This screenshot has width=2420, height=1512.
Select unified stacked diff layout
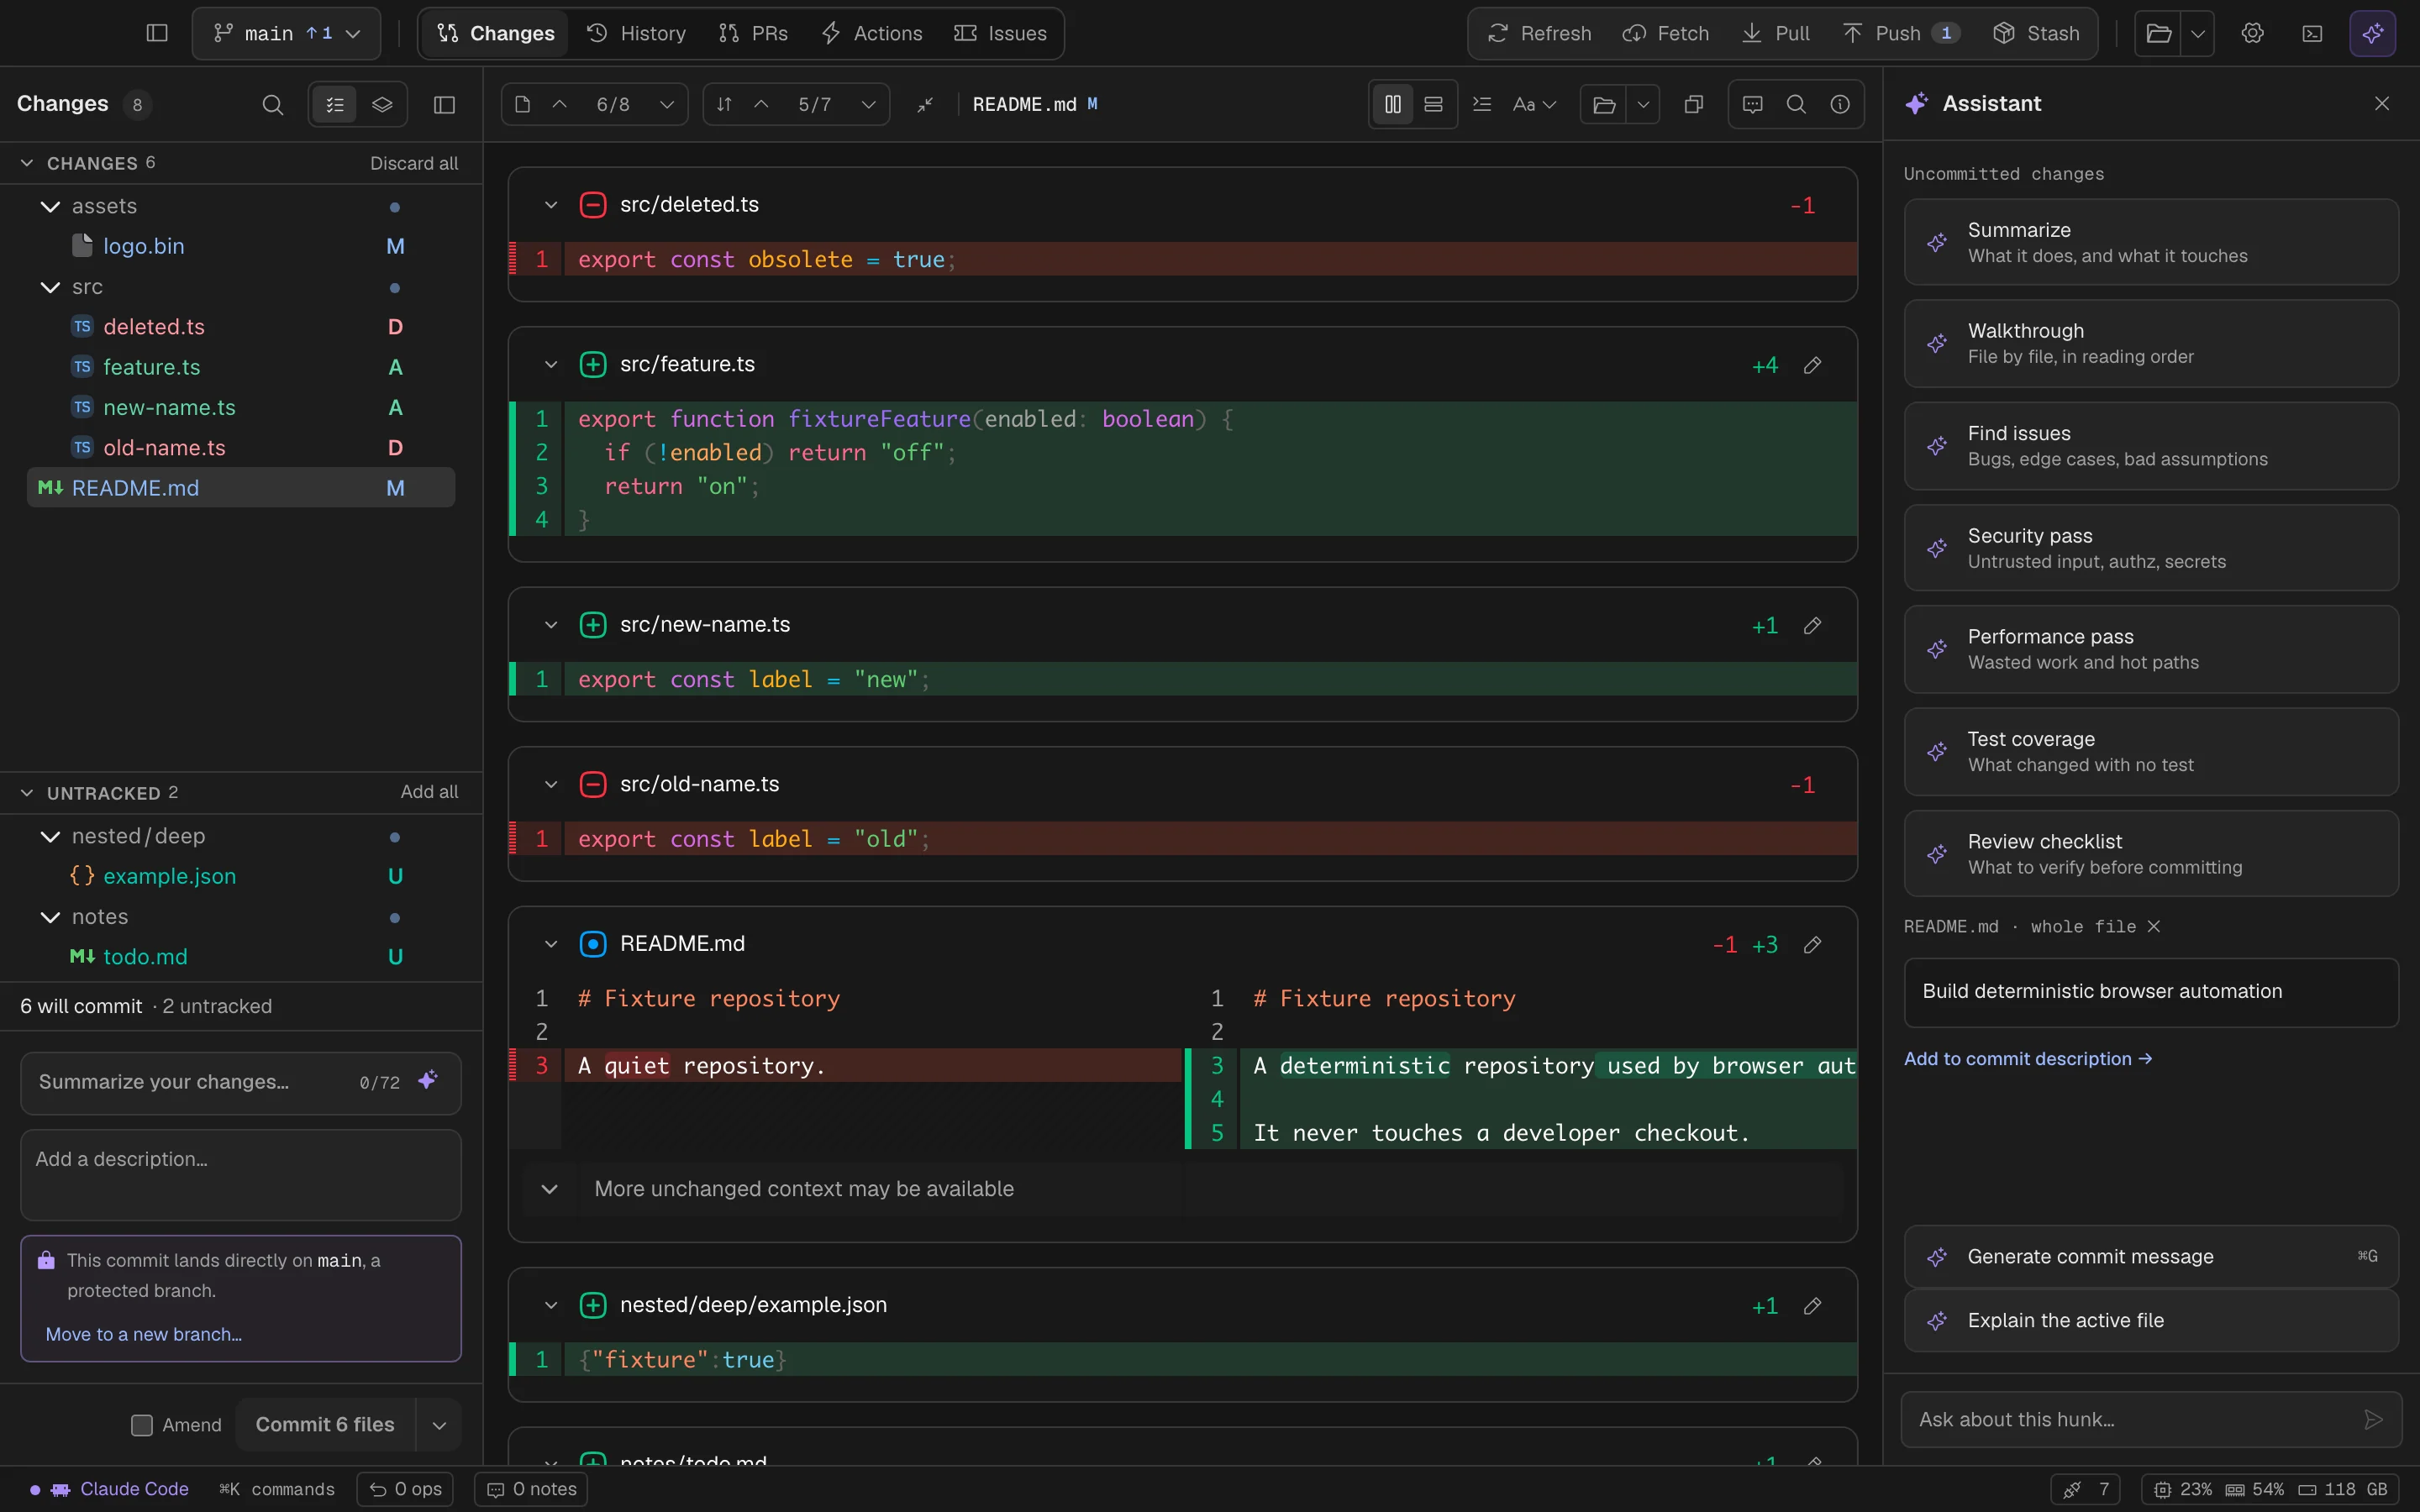click(x=1433, y=104)
